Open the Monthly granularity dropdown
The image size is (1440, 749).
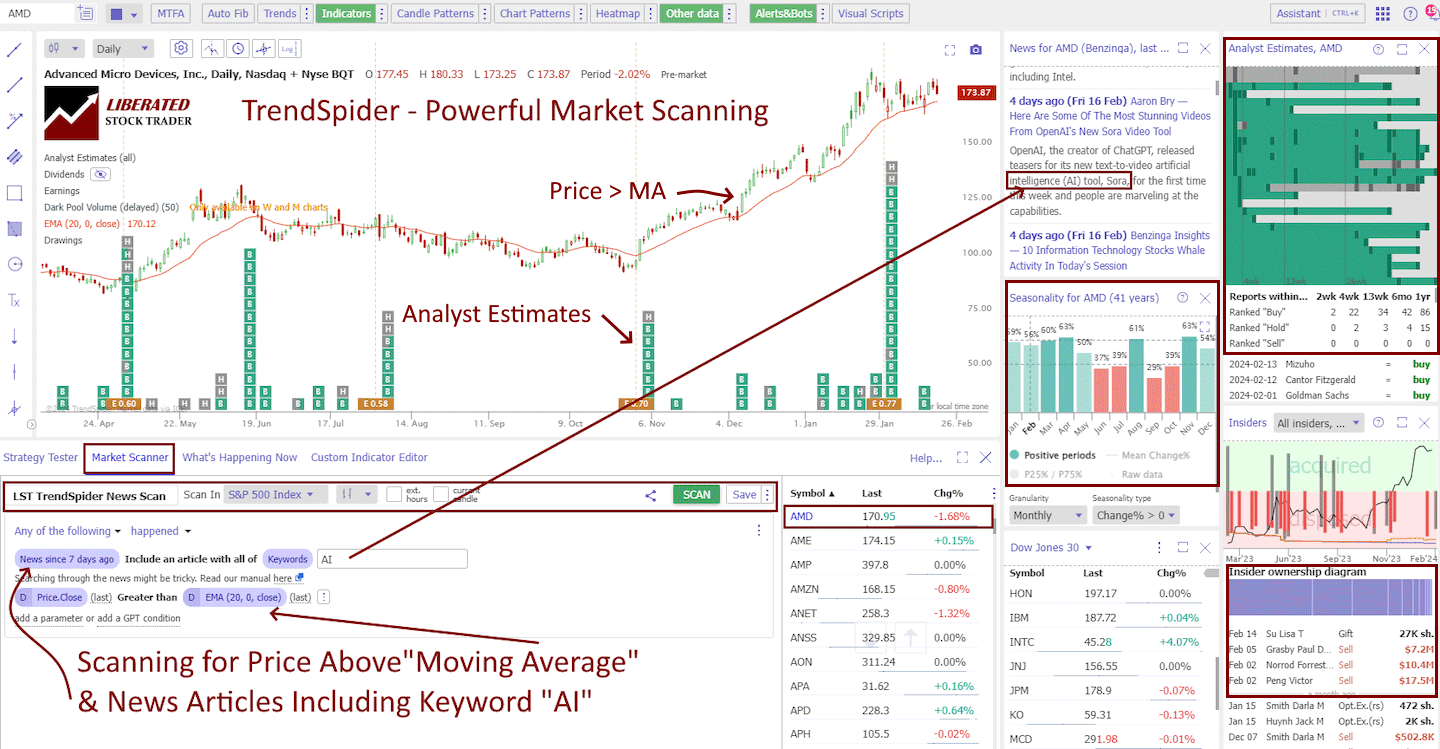(1047, 515)
